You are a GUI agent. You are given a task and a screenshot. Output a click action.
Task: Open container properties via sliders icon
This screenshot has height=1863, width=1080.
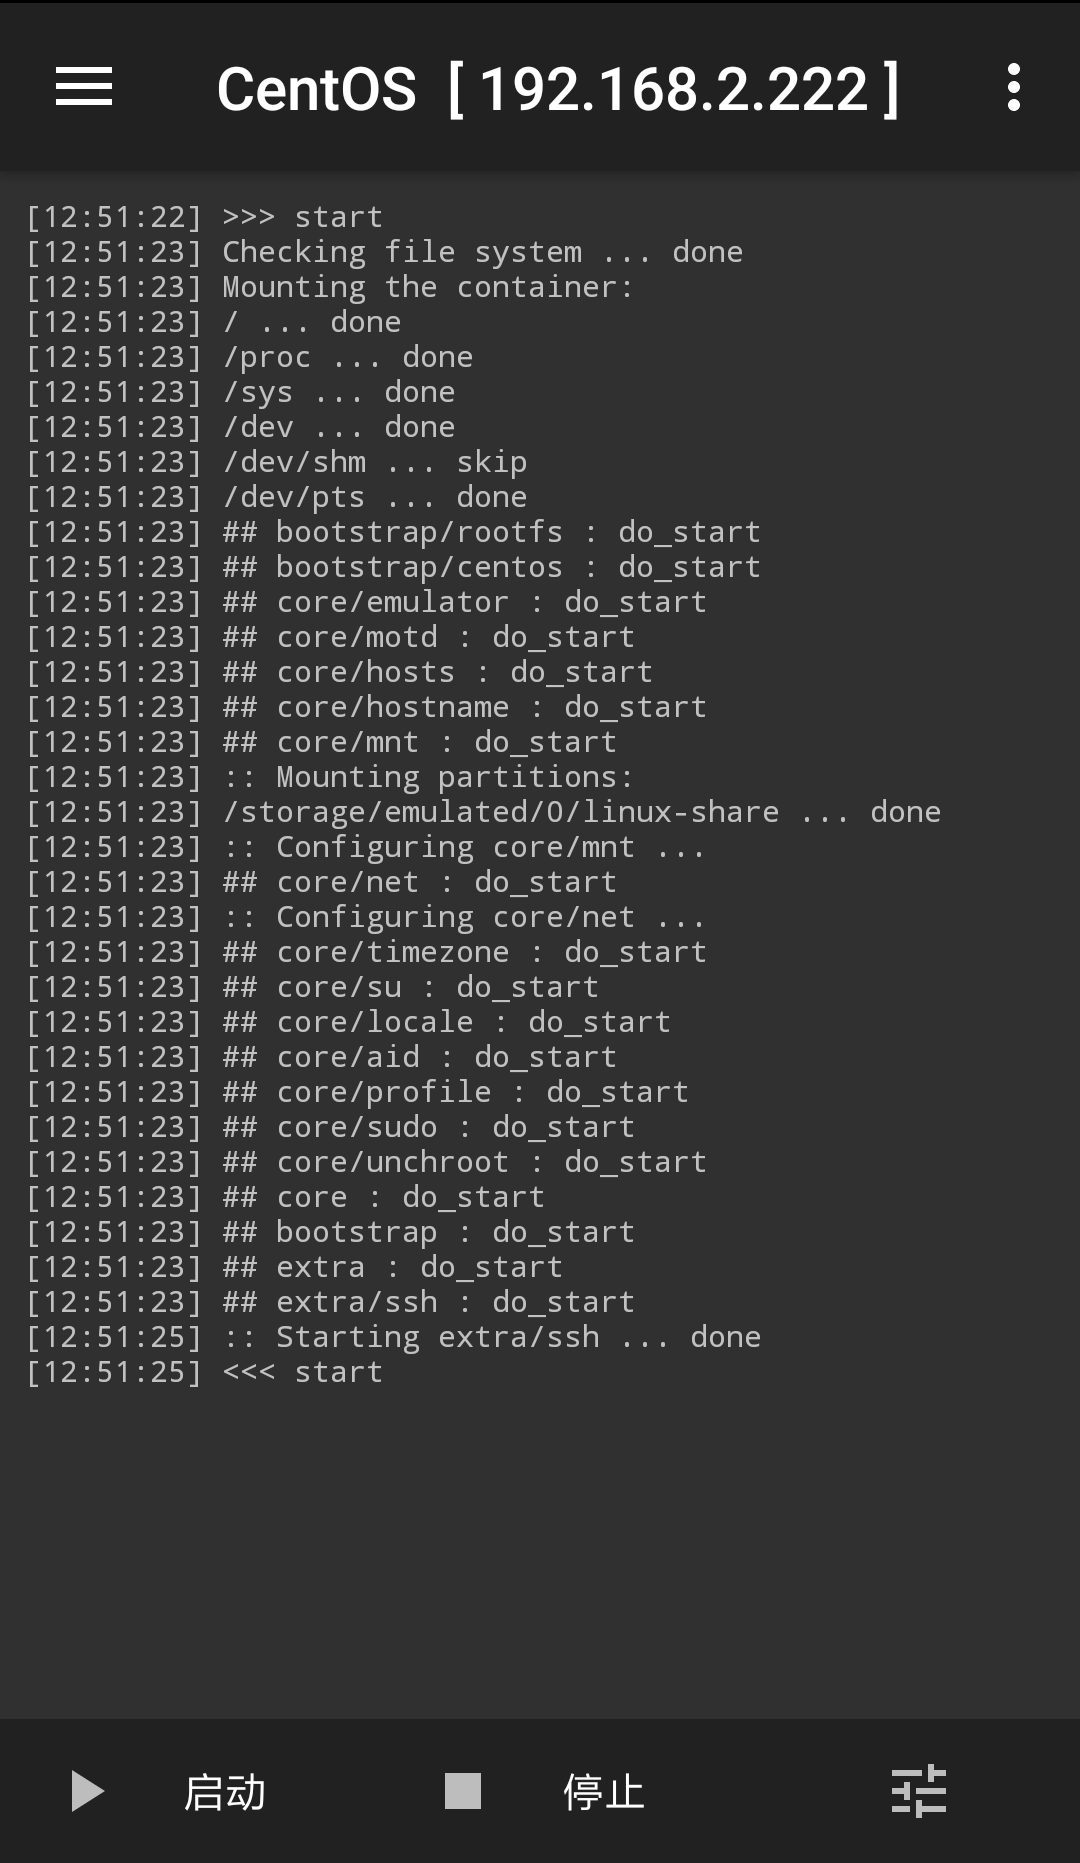(x=918, y=1791)
